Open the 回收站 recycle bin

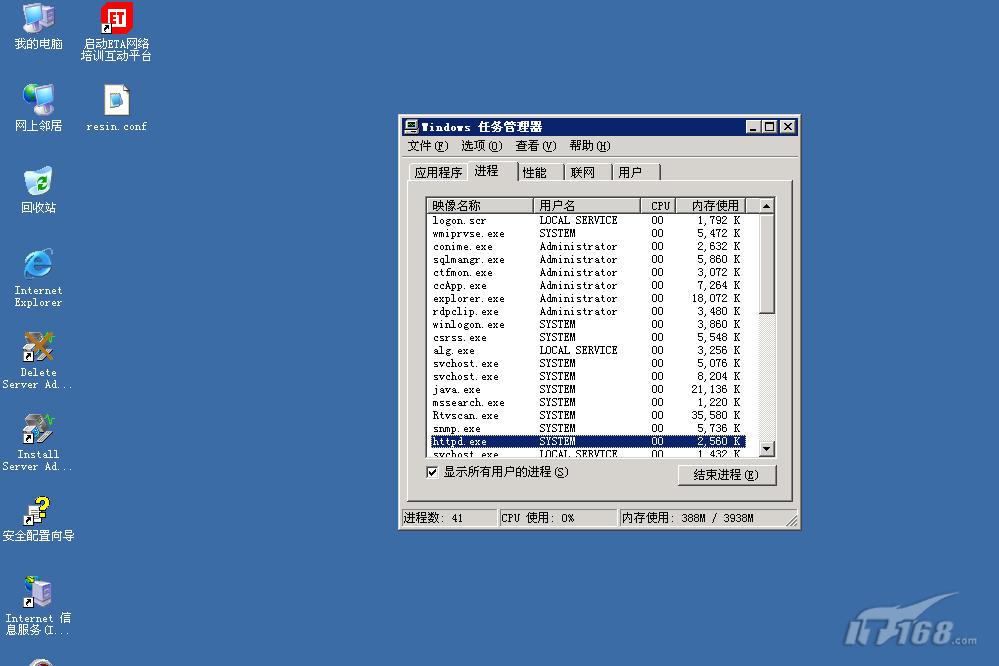point(38,183)
